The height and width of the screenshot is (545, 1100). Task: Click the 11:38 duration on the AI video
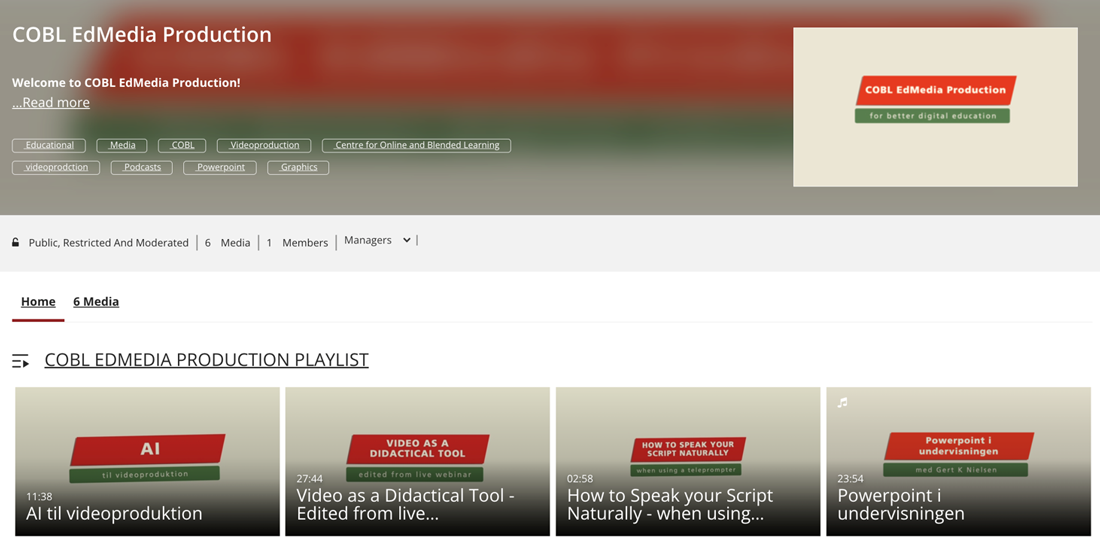point(39,496)
